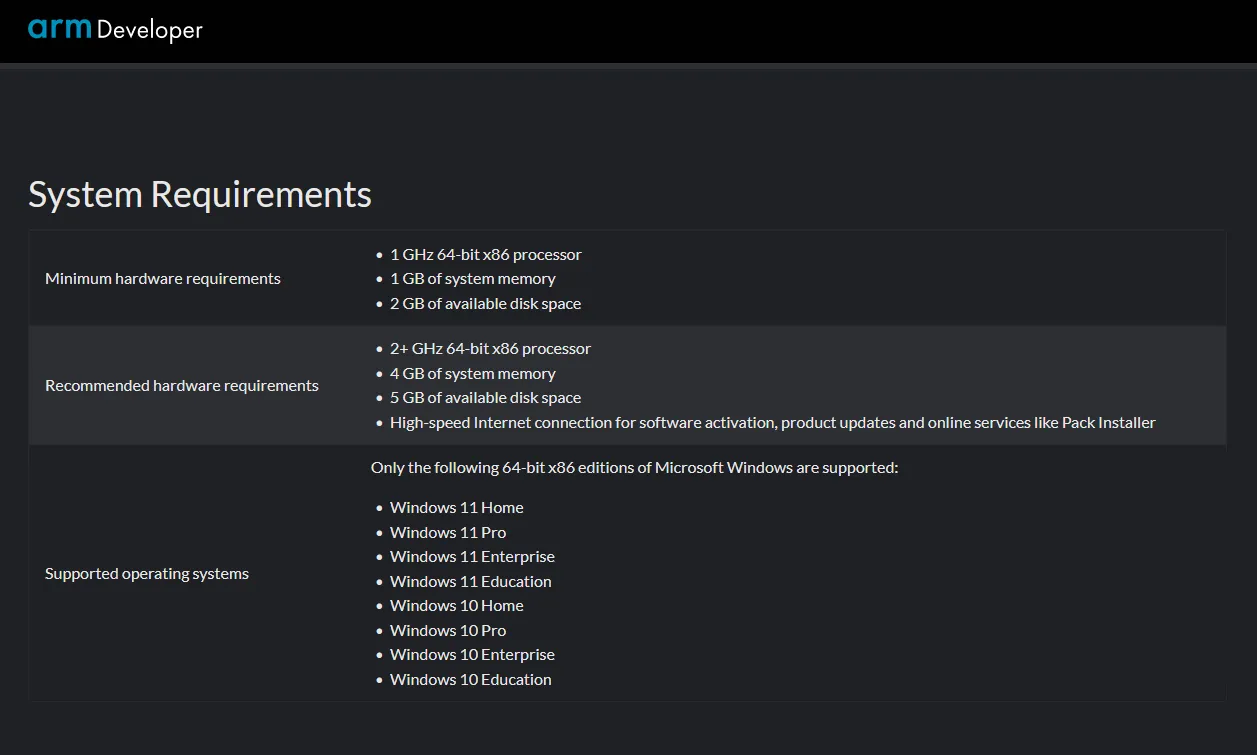This screenshot has height=755, width=1257.
Task: Select the Windows 10 Education list entry
Action: [470, 680]
